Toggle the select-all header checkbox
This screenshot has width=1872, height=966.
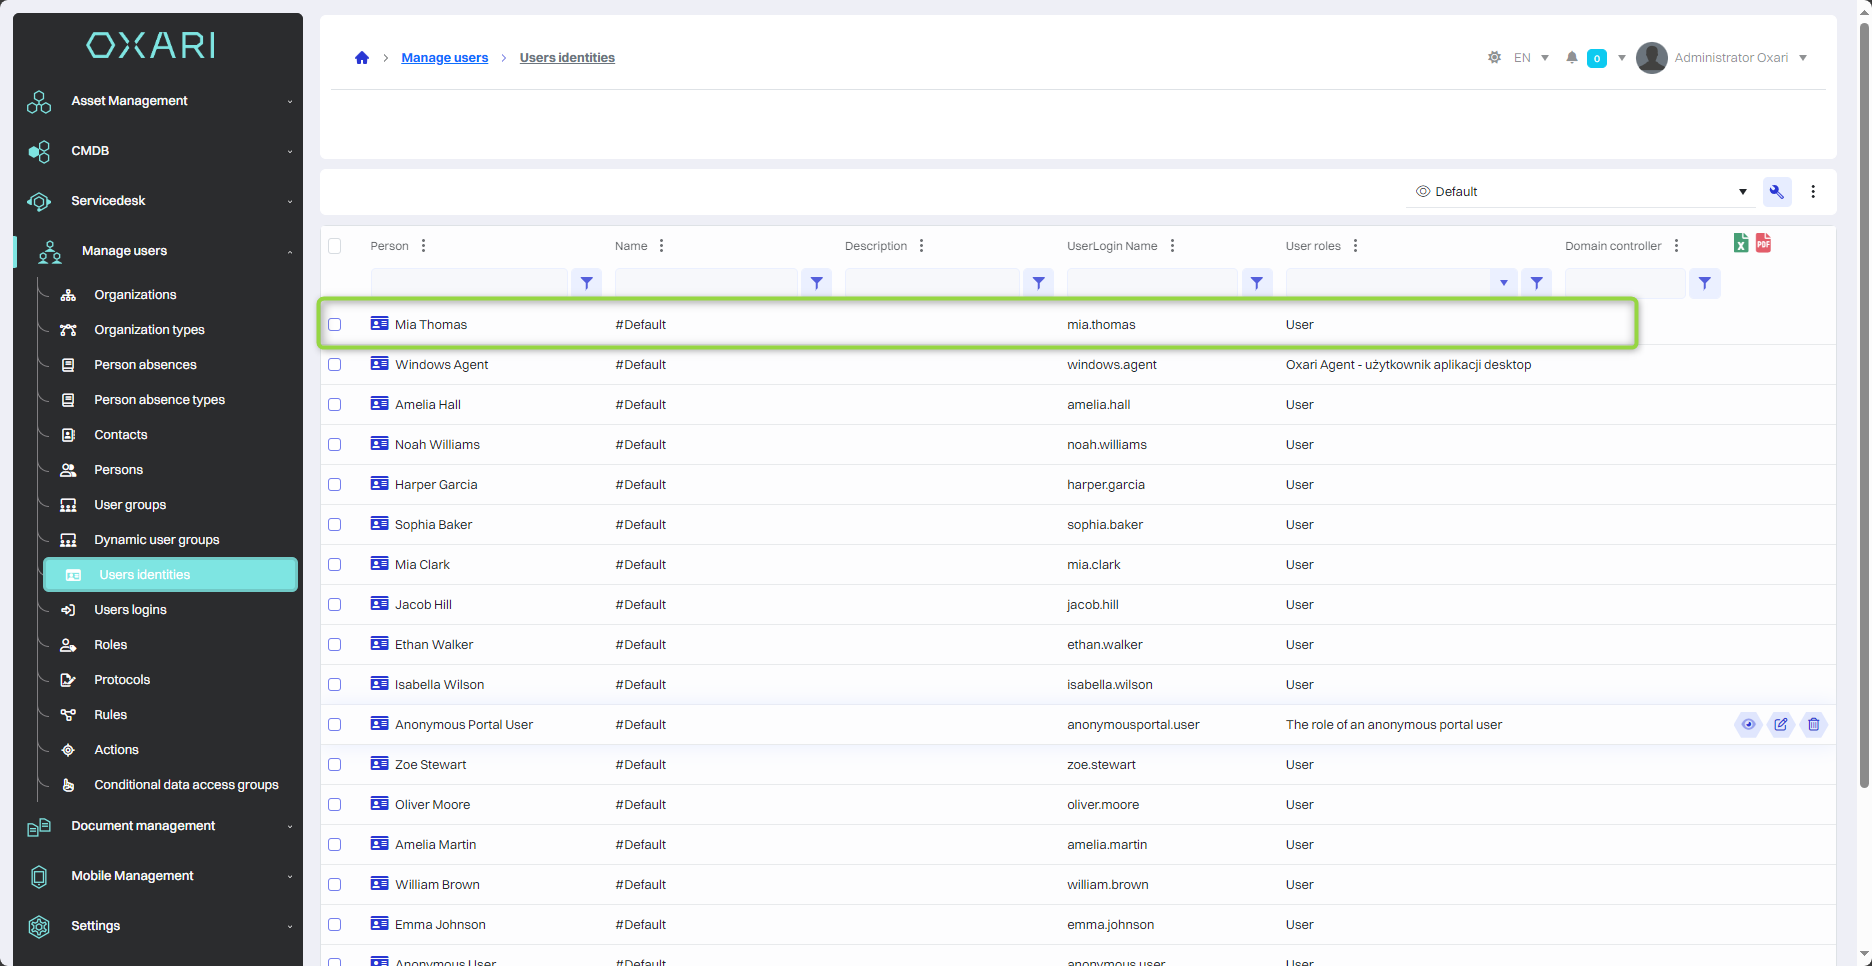click(x=335, y=246)
